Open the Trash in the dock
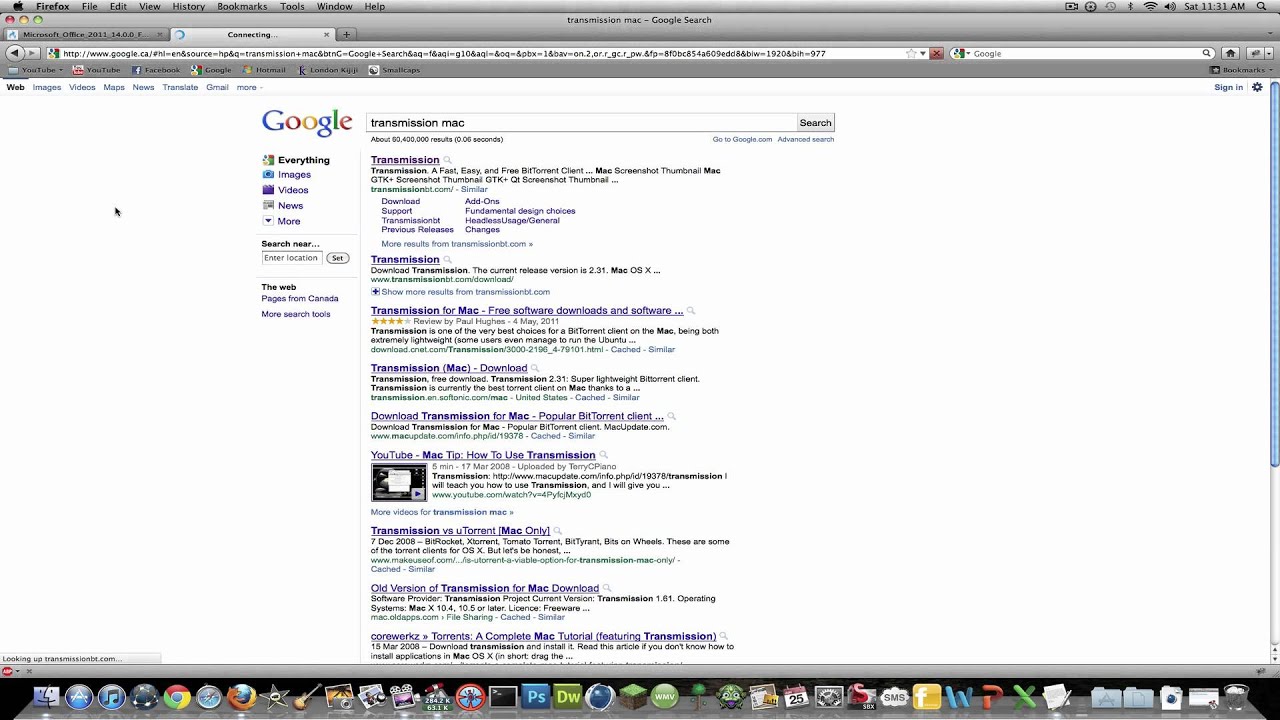The height and width of the screenshot is (720, 1280). coord(1237,696)
